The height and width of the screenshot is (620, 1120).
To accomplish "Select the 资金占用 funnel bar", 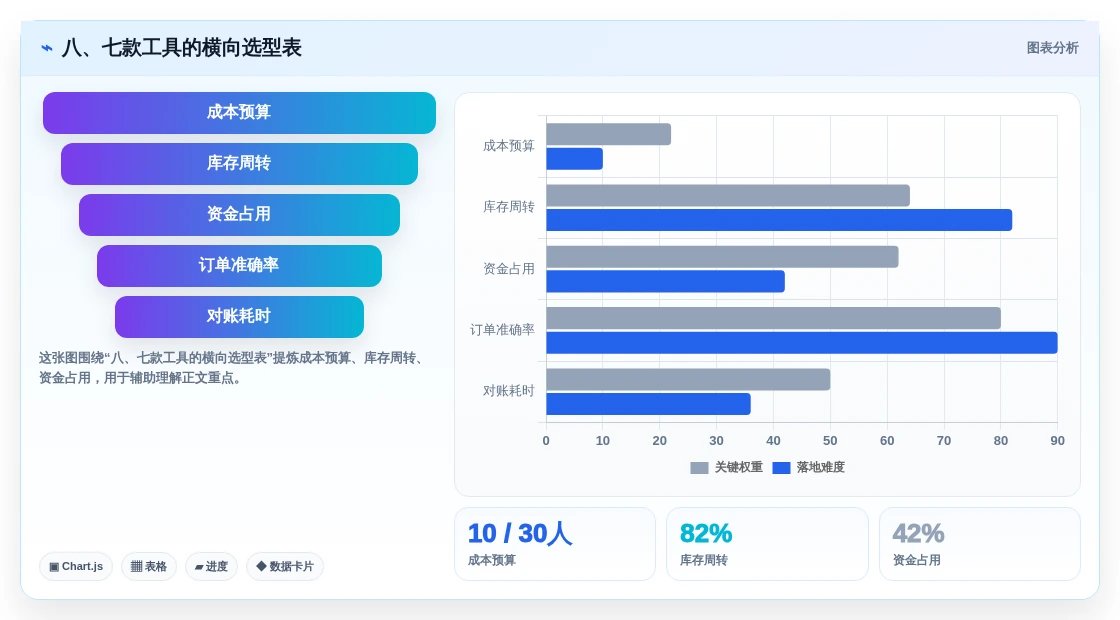I will [239, 215].
